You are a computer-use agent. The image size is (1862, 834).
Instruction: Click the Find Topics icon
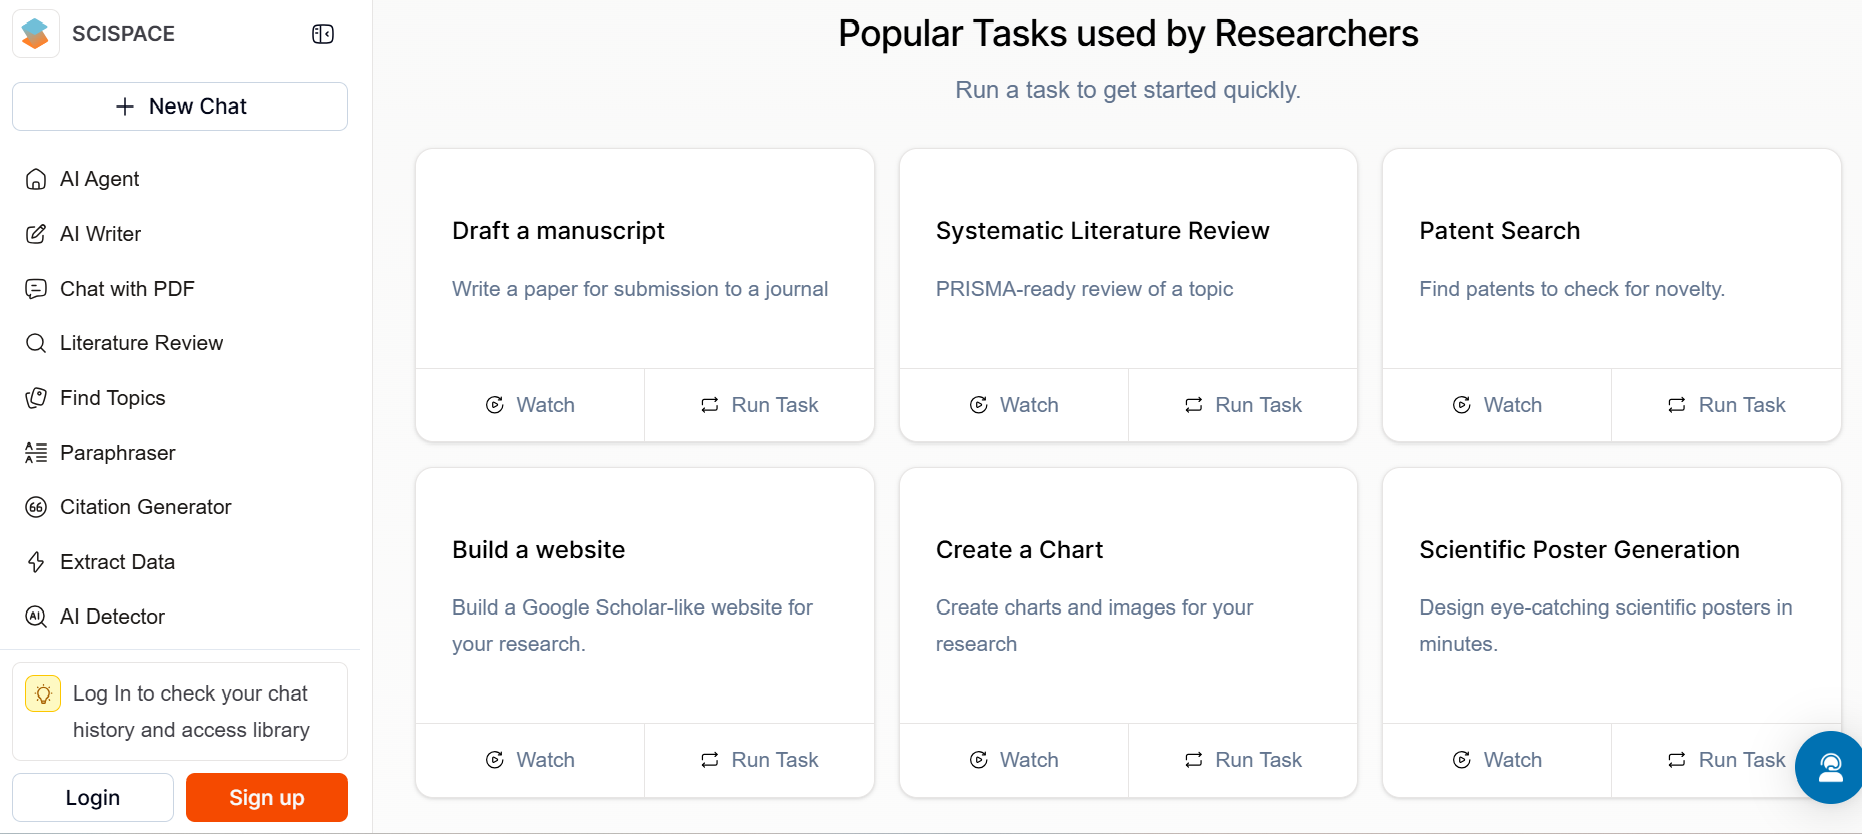click(x=36, y=398)
